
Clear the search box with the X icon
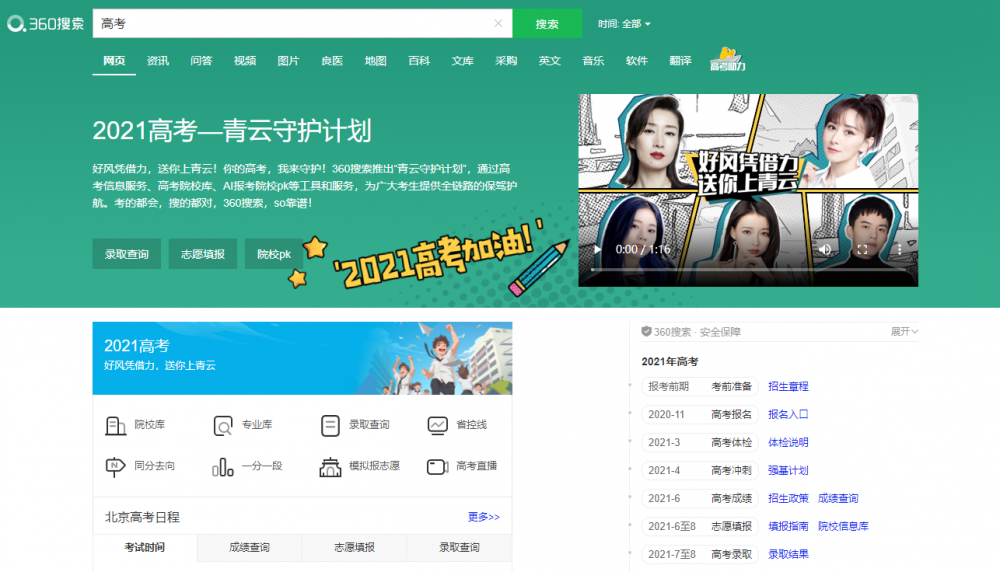[498, 23]
